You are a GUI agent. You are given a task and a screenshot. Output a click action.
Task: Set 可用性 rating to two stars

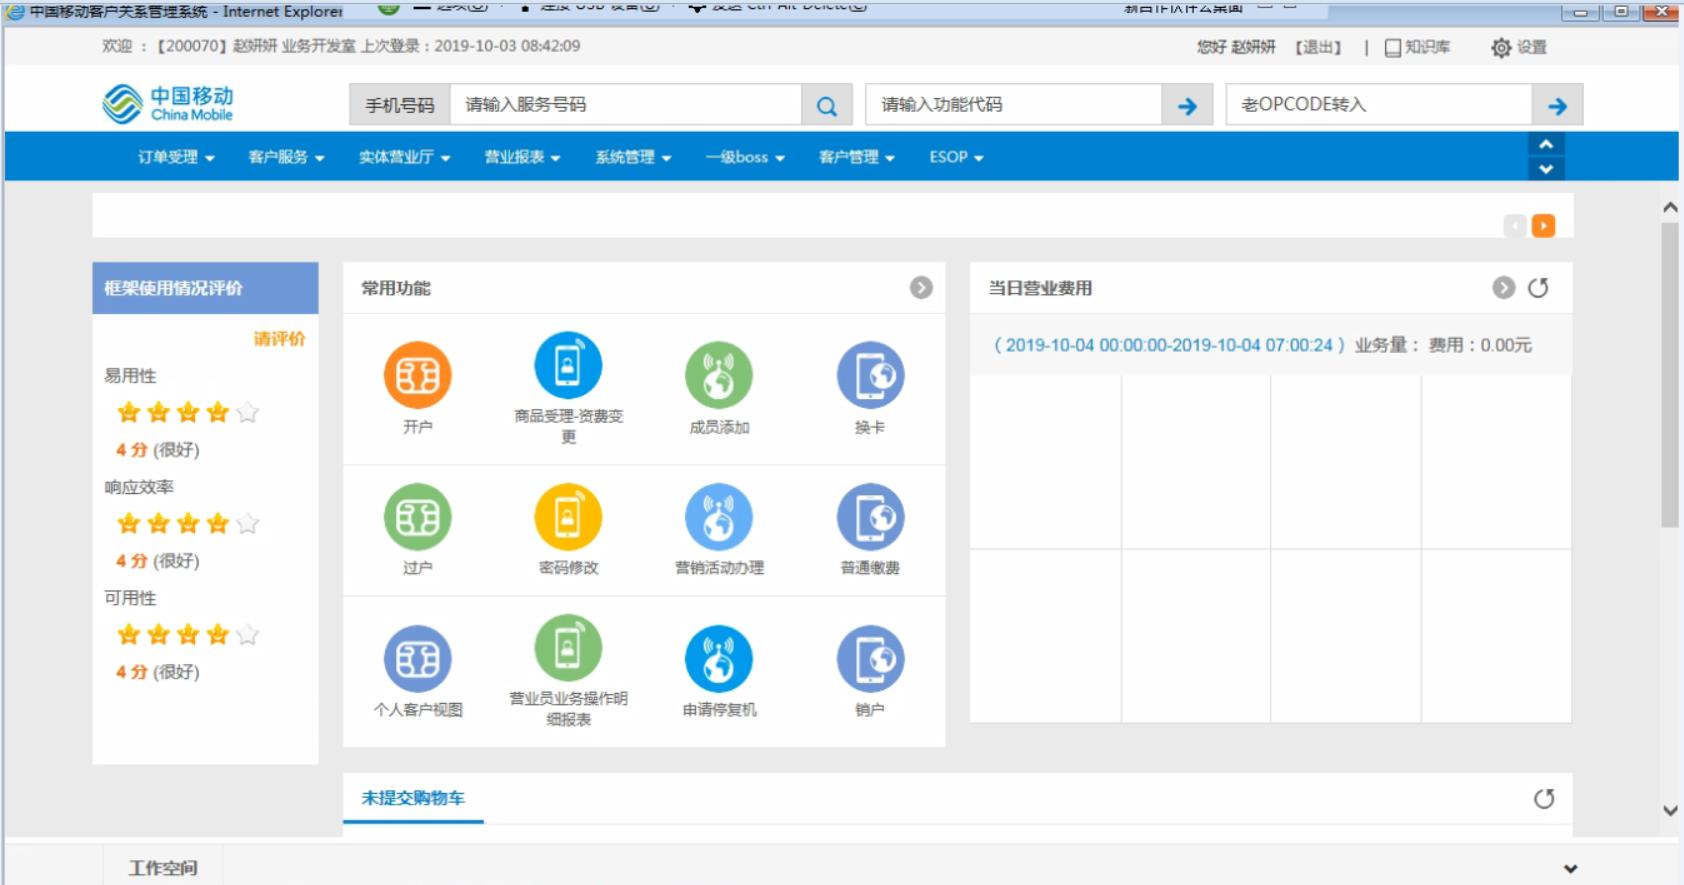158,634
